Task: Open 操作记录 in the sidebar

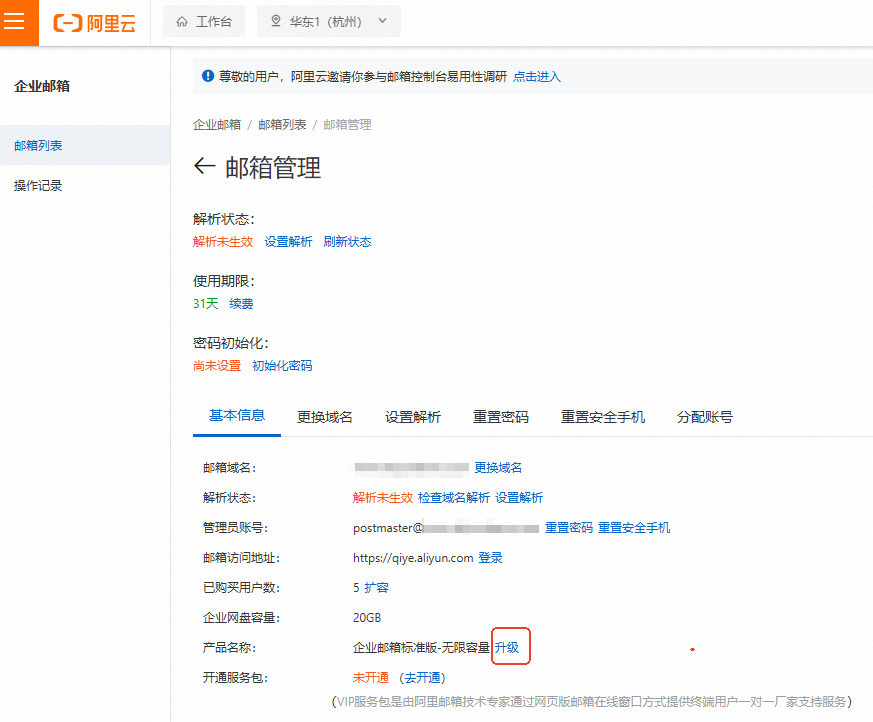Action: coord(38,186)
